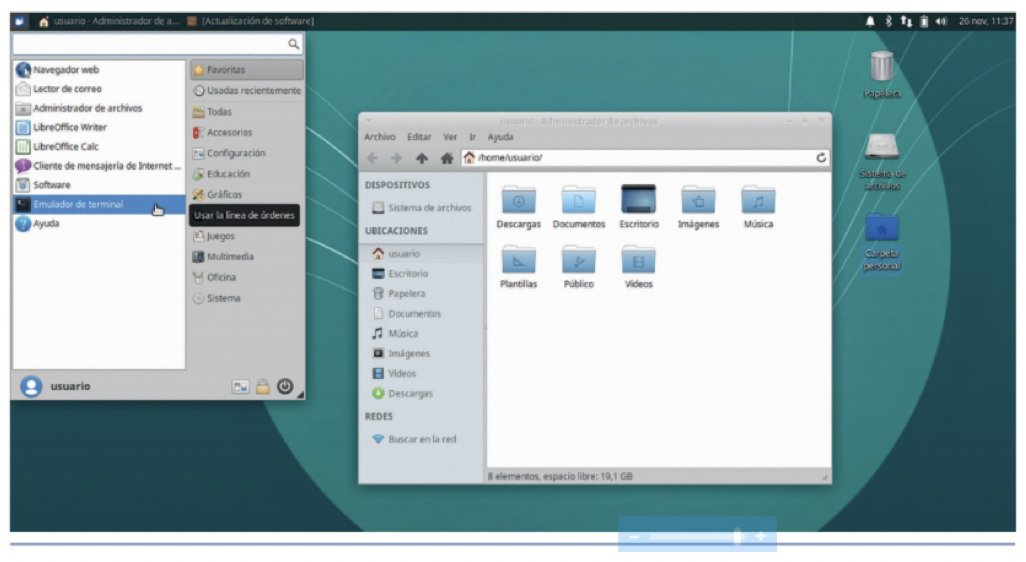
Task: Go forward with the right arrow button
Action: point(396,158)
